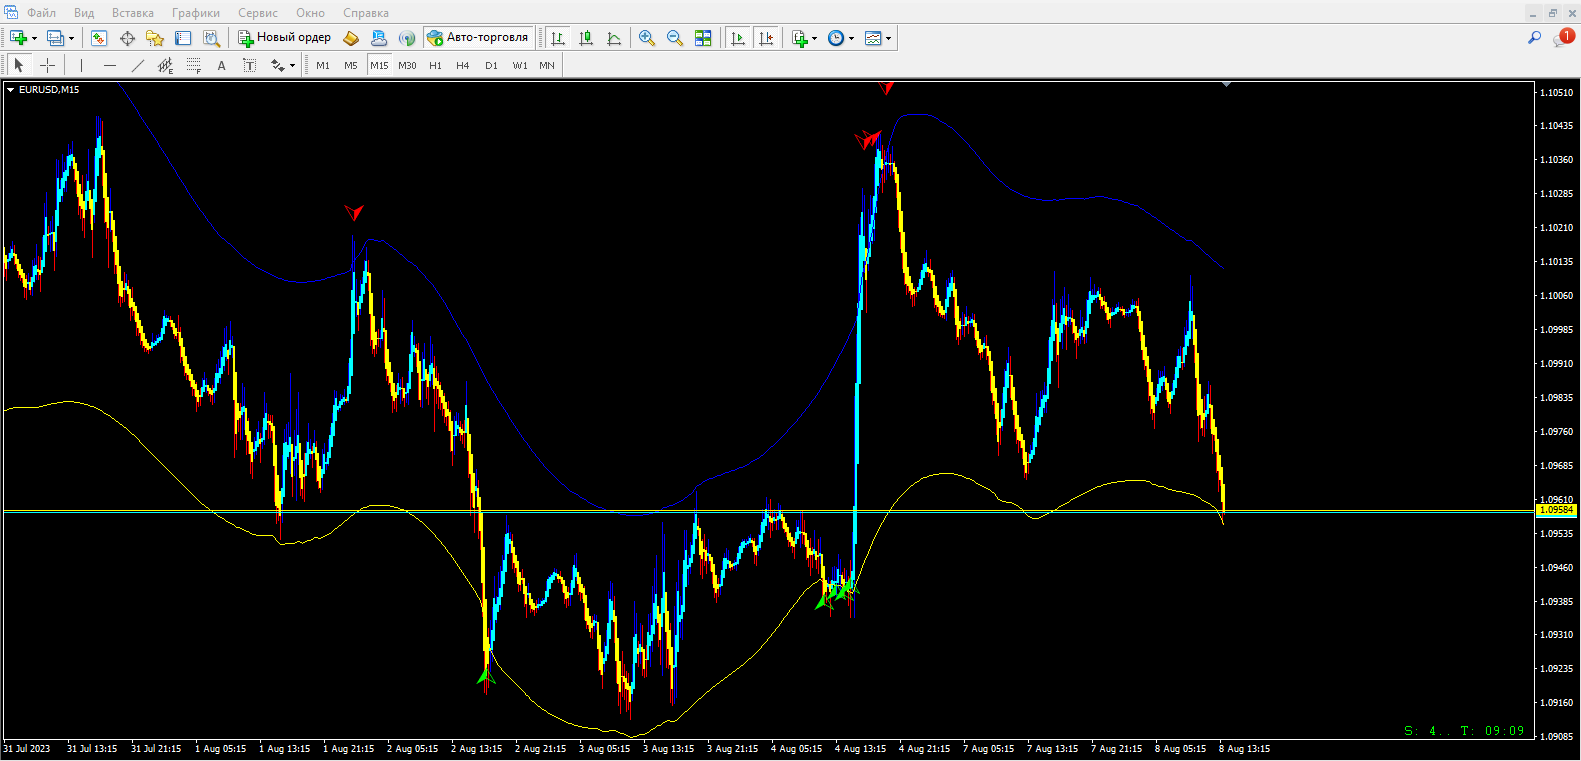
Task: Draw a vertical line
Action: pyautogui.click(x=81, y=65)
